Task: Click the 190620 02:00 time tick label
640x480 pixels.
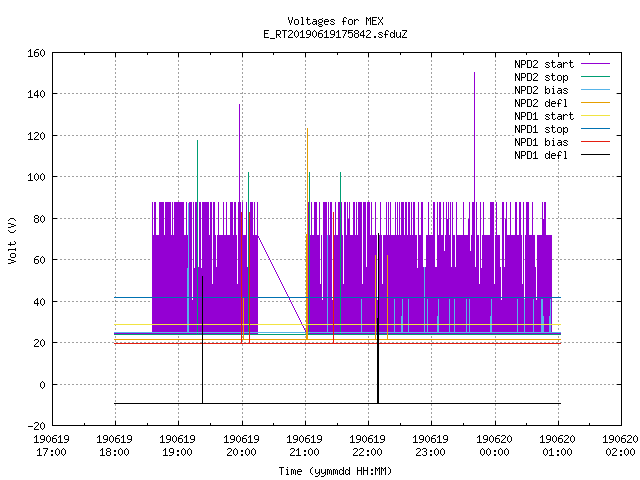Action: 620,446
